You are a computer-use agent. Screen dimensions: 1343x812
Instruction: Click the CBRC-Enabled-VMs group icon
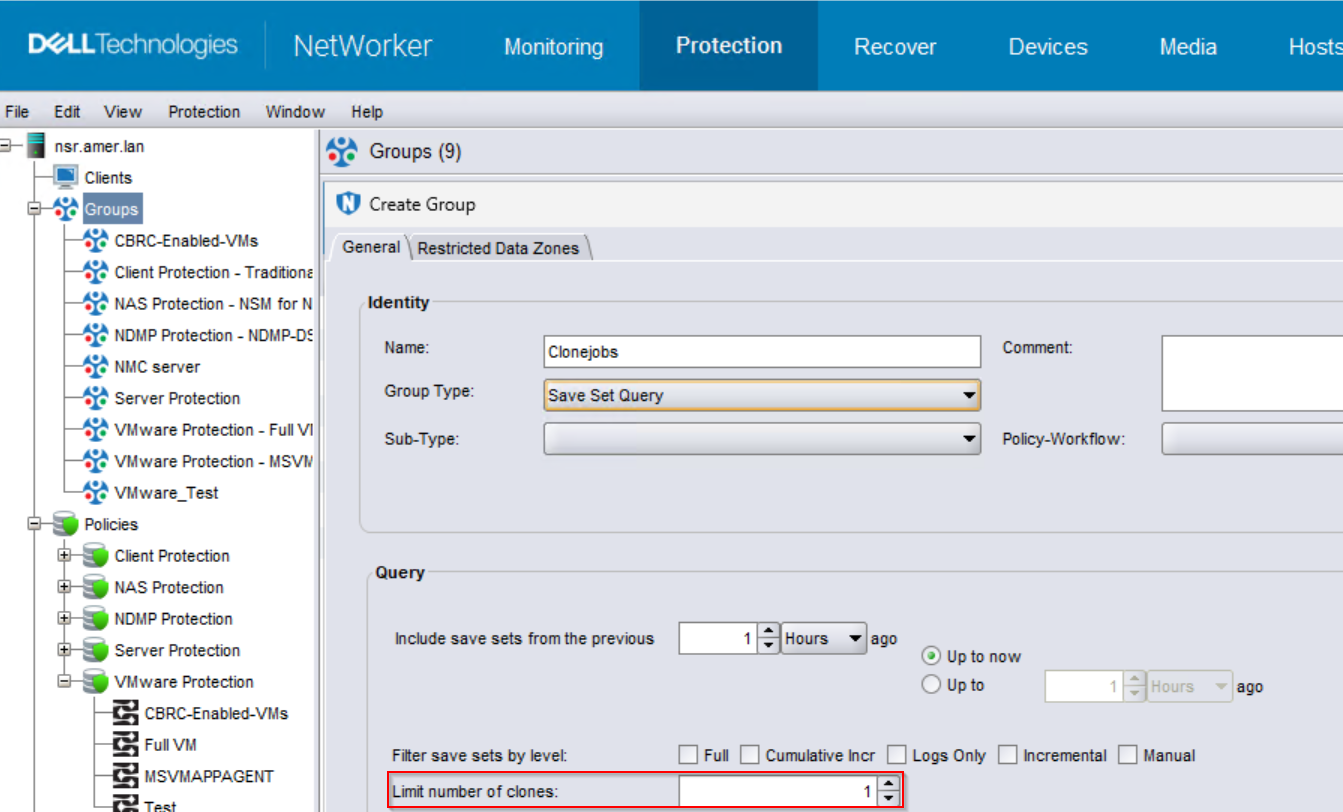pos(96,240)
